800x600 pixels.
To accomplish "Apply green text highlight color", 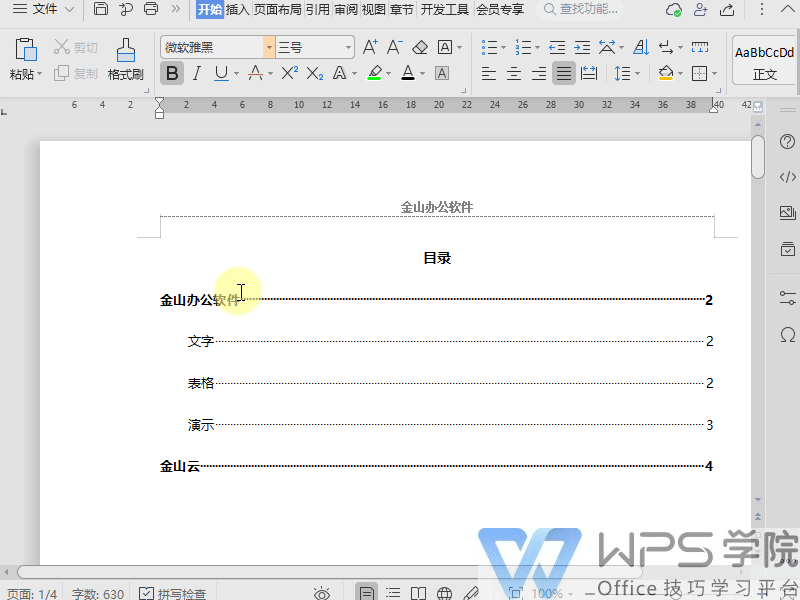I will tap(374, 73).
